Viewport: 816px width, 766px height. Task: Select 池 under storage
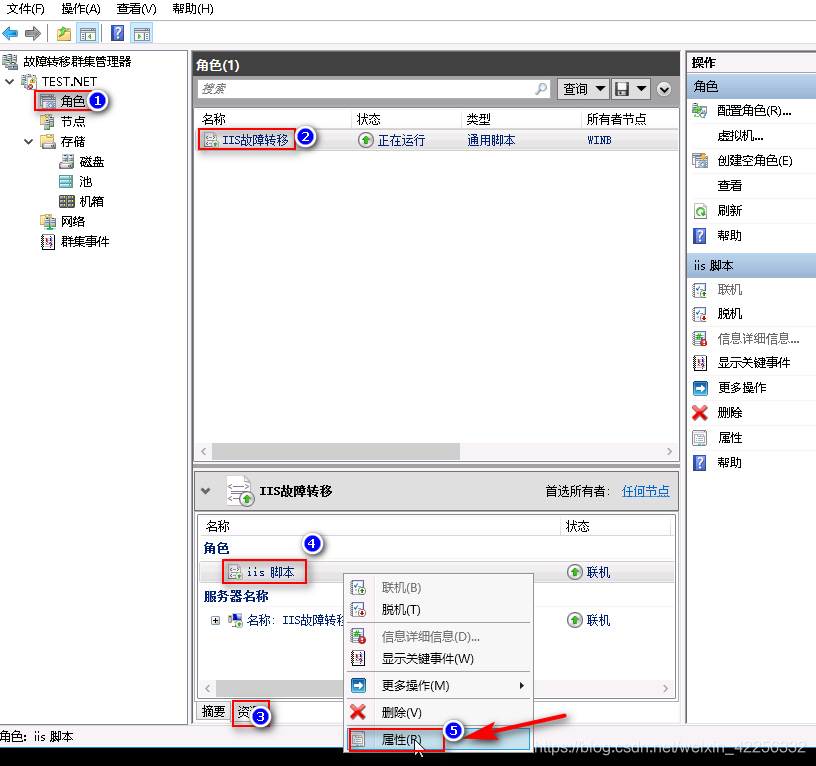click(85, 182)
